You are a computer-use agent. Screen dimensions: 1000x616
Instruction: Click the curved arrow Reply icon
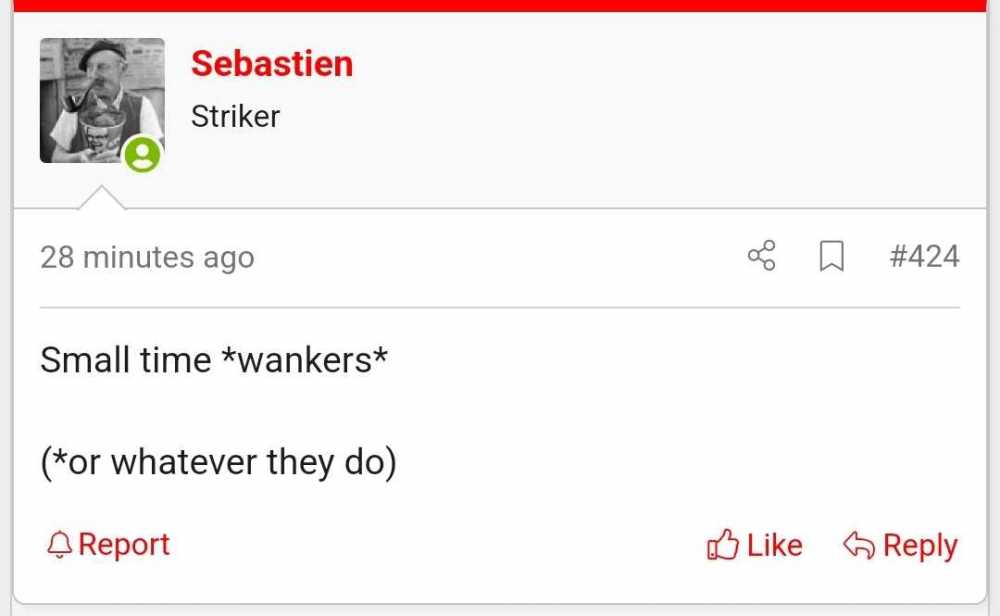point(858,545)
